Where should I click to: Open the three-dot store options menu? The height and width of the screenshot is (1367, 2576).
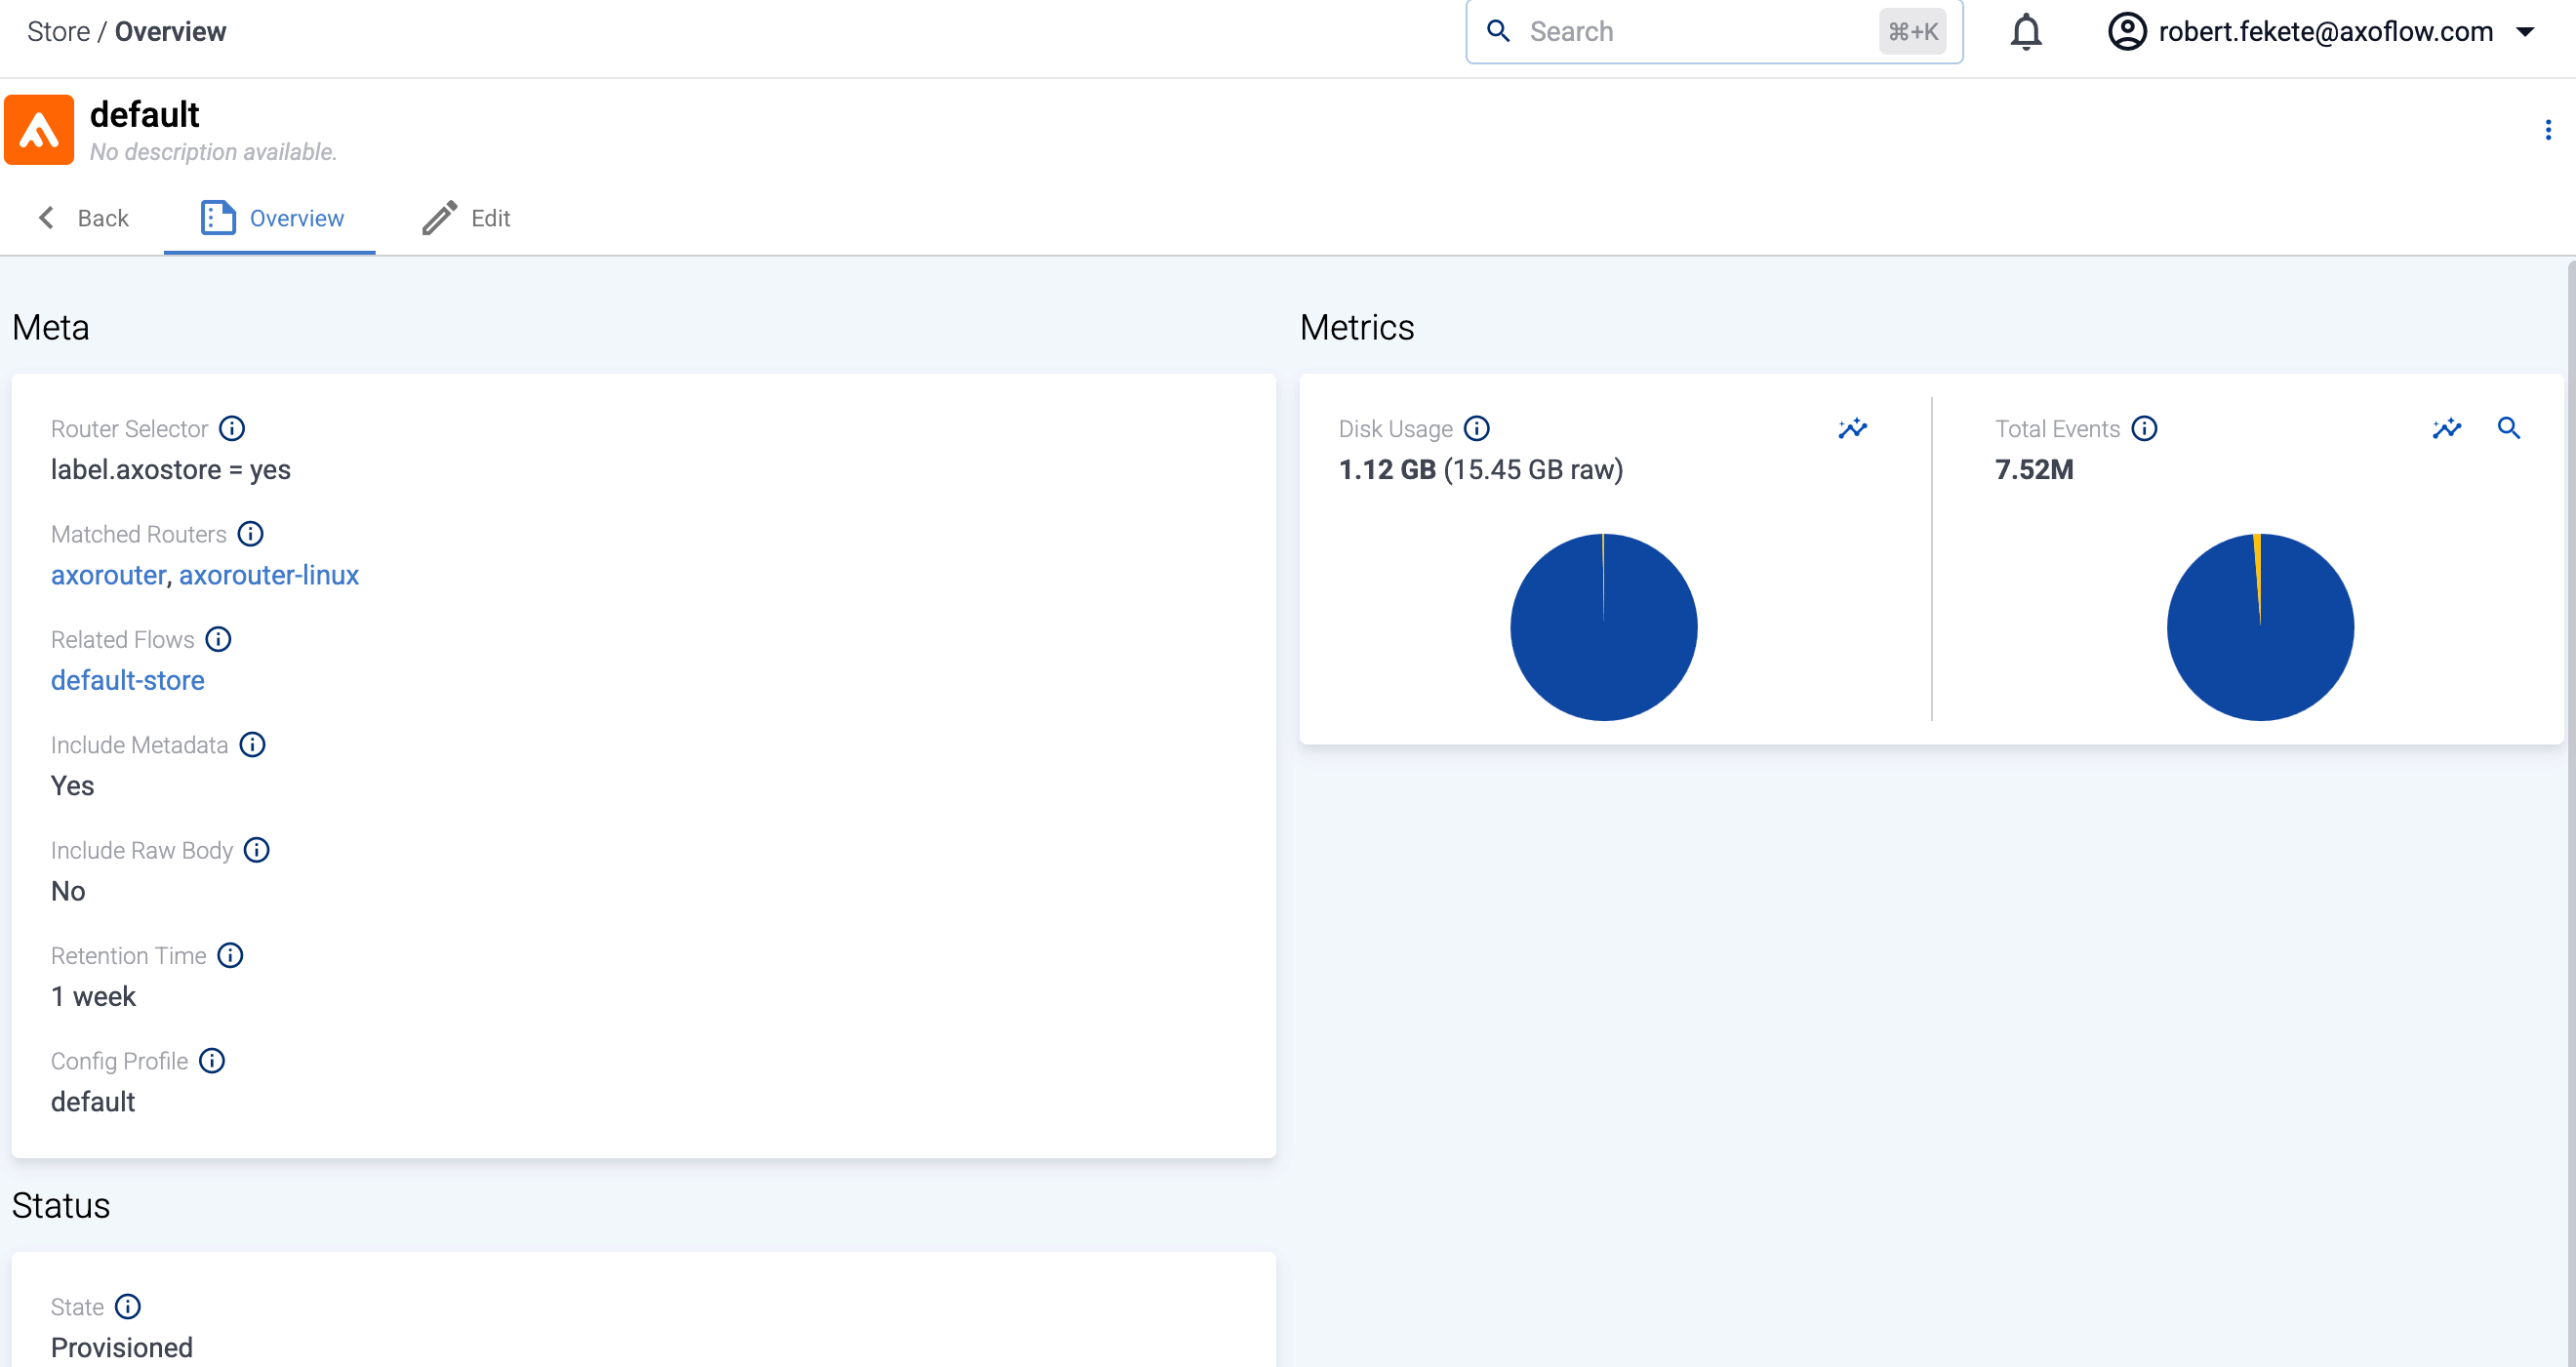pos(2547,130)
